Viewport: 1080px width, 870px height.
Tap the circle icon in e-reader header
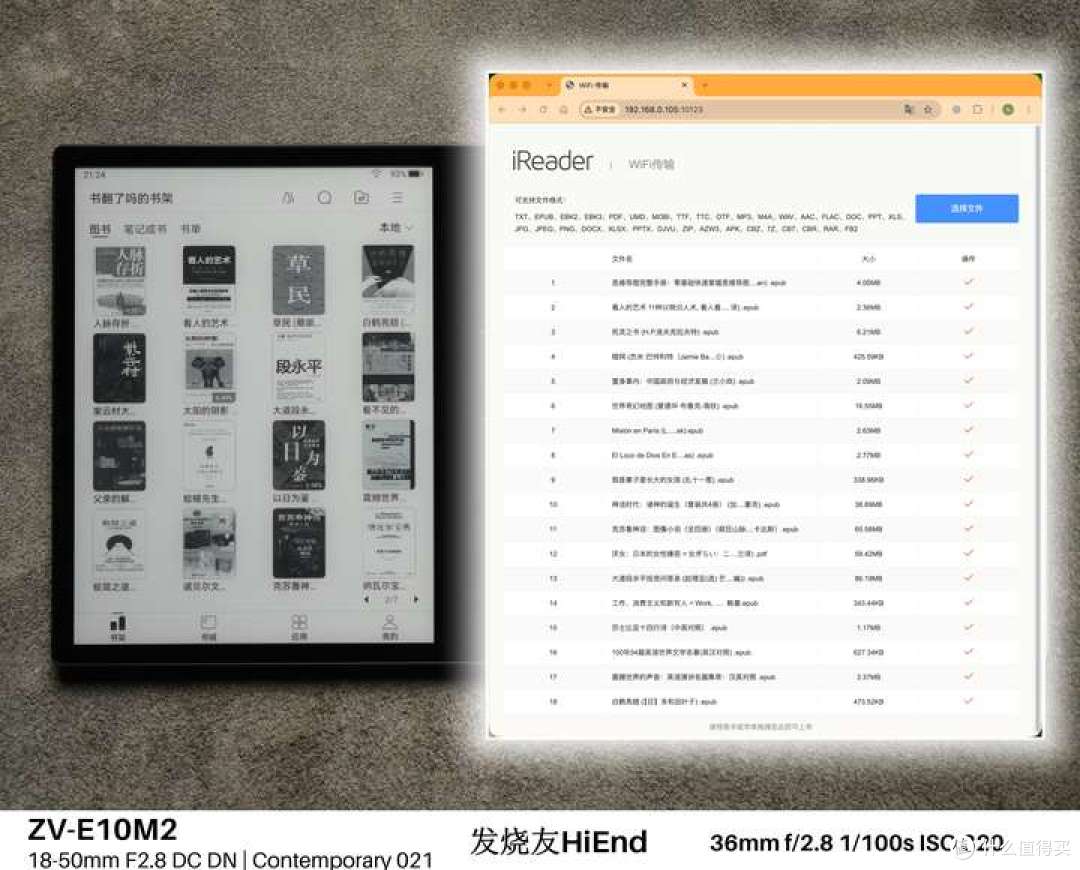(324, 198)
